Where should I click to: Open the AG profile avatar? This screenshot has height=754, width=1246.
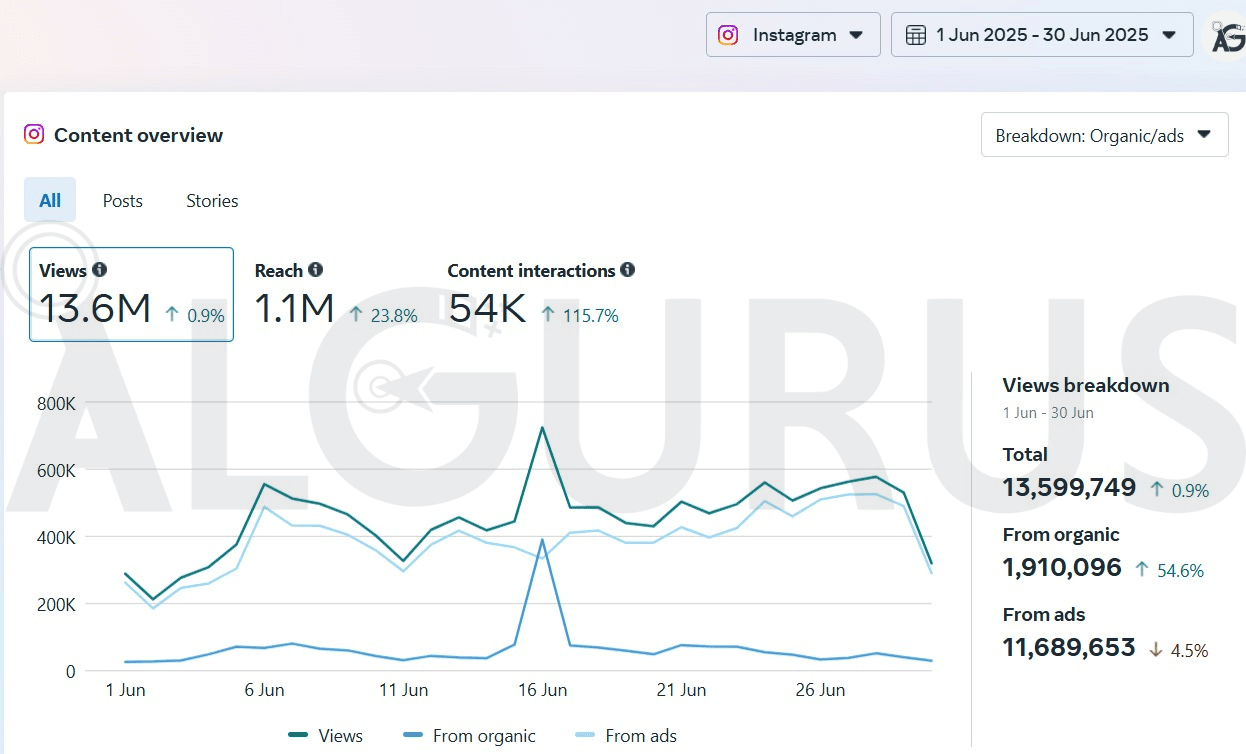click(x=1226, y=37)
